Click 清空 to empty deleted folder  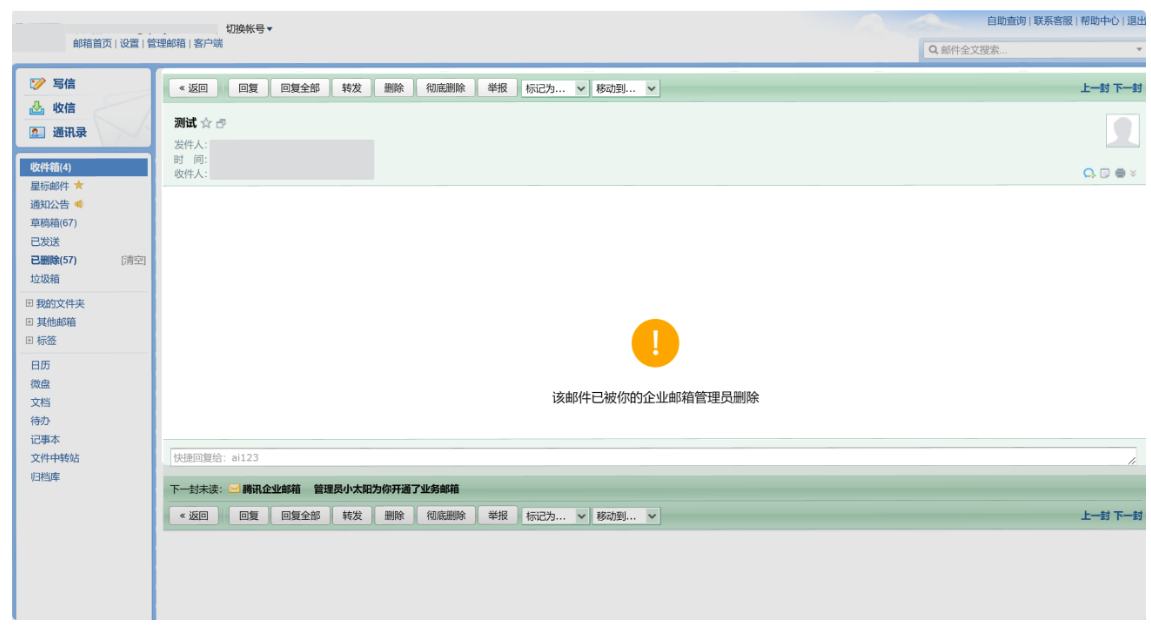click(133, 260)
